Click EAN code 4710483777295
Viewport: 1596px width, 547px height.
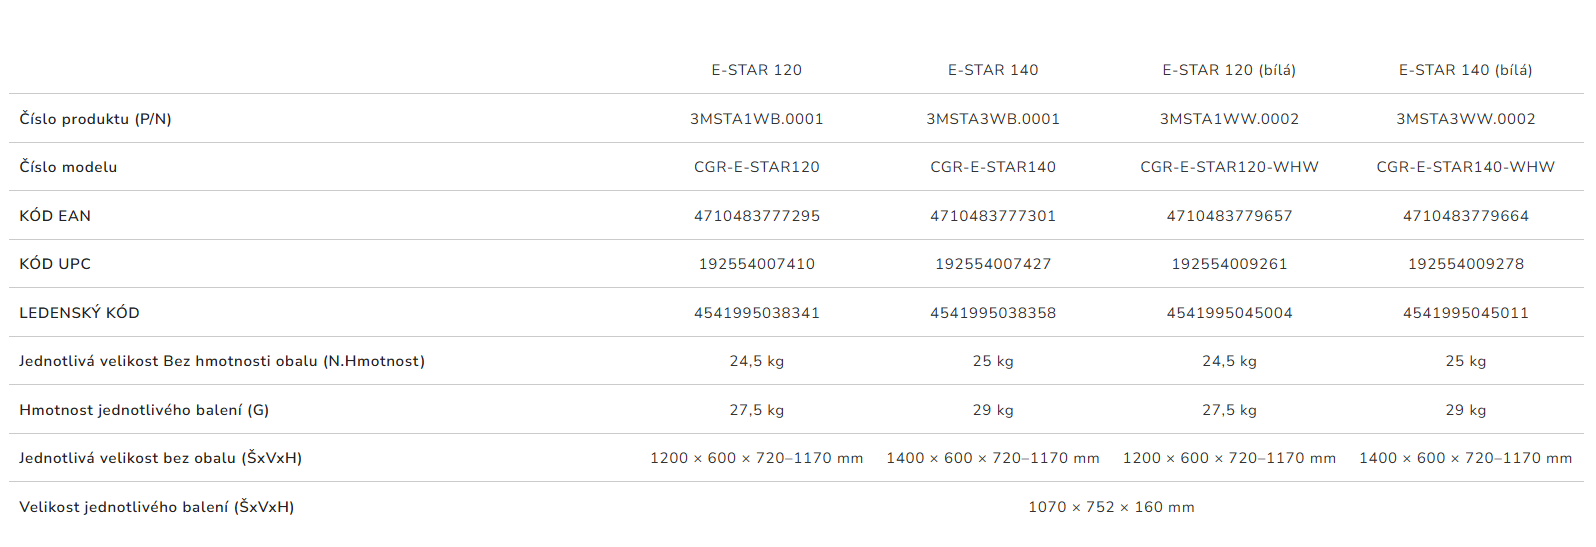point(756,216)
